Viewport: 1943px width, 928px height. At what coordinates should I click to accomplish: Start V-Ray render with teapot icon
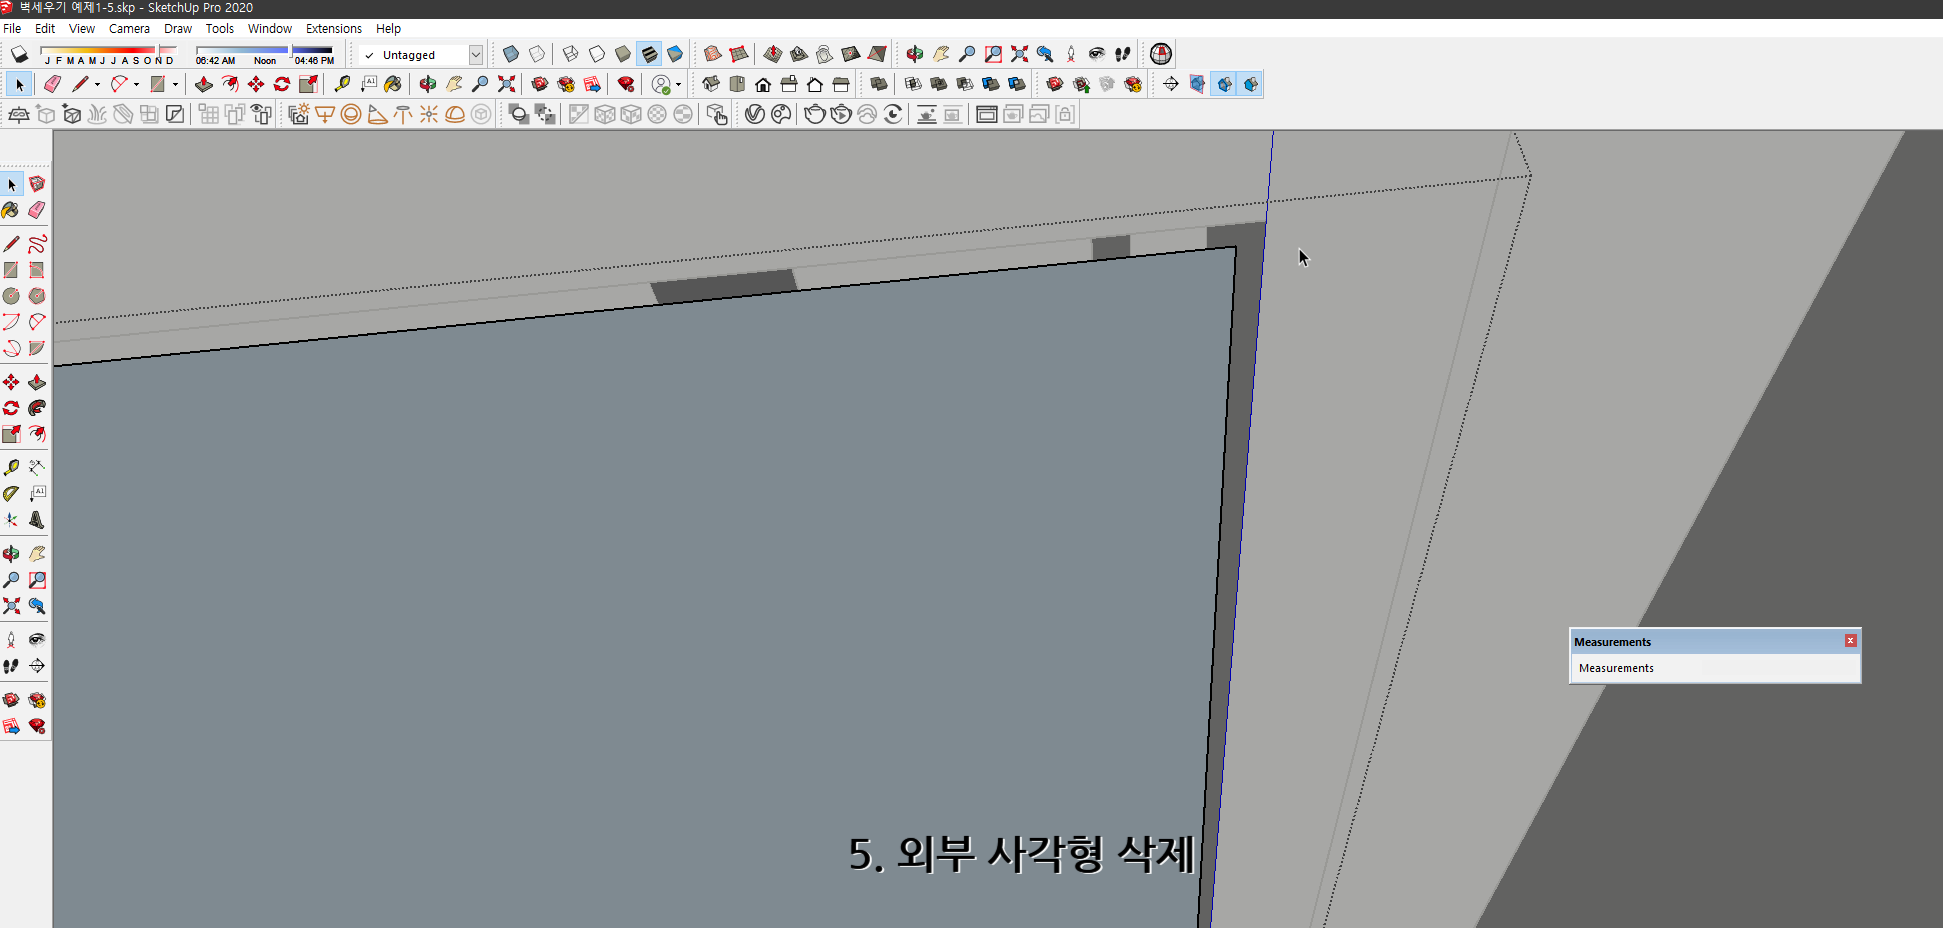(815, 115)
